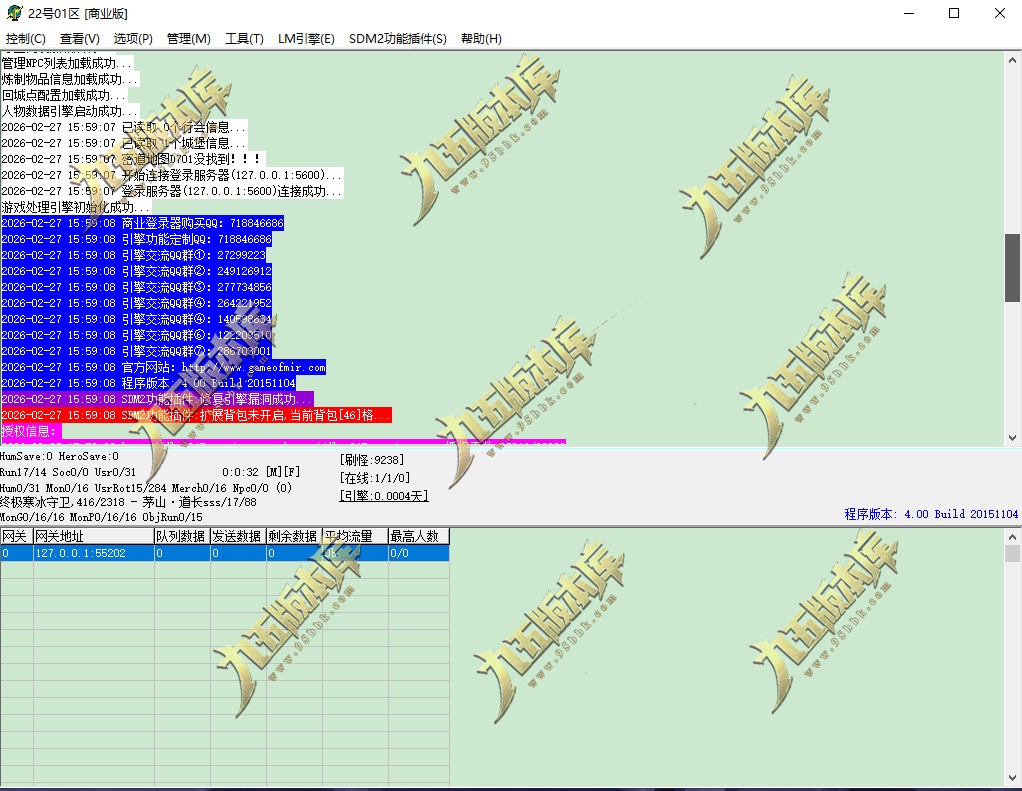The width and height of the screenshot is (1022, 791).
Task: Click the log line 引擎交流QQ群③: 277734856
Action: 137,287
